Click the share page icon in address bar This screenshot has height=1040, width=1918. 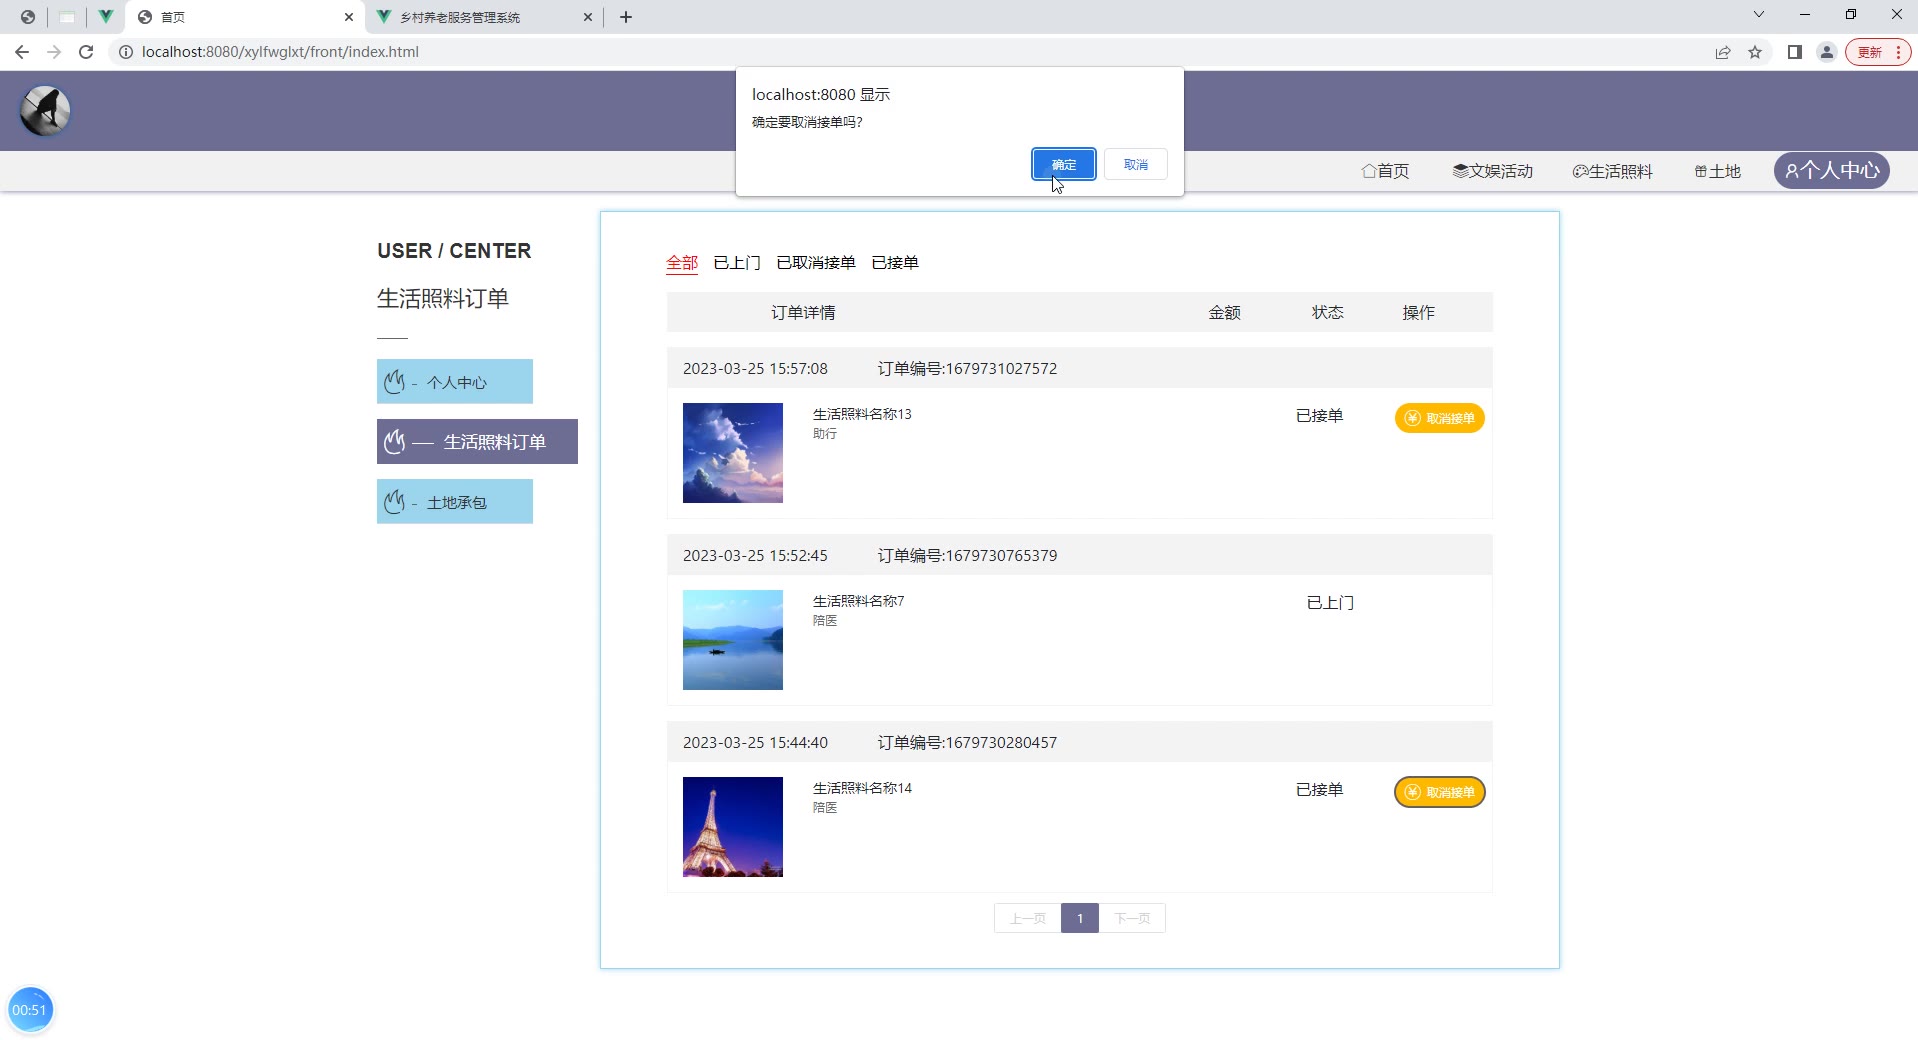tap(1722, 52)
